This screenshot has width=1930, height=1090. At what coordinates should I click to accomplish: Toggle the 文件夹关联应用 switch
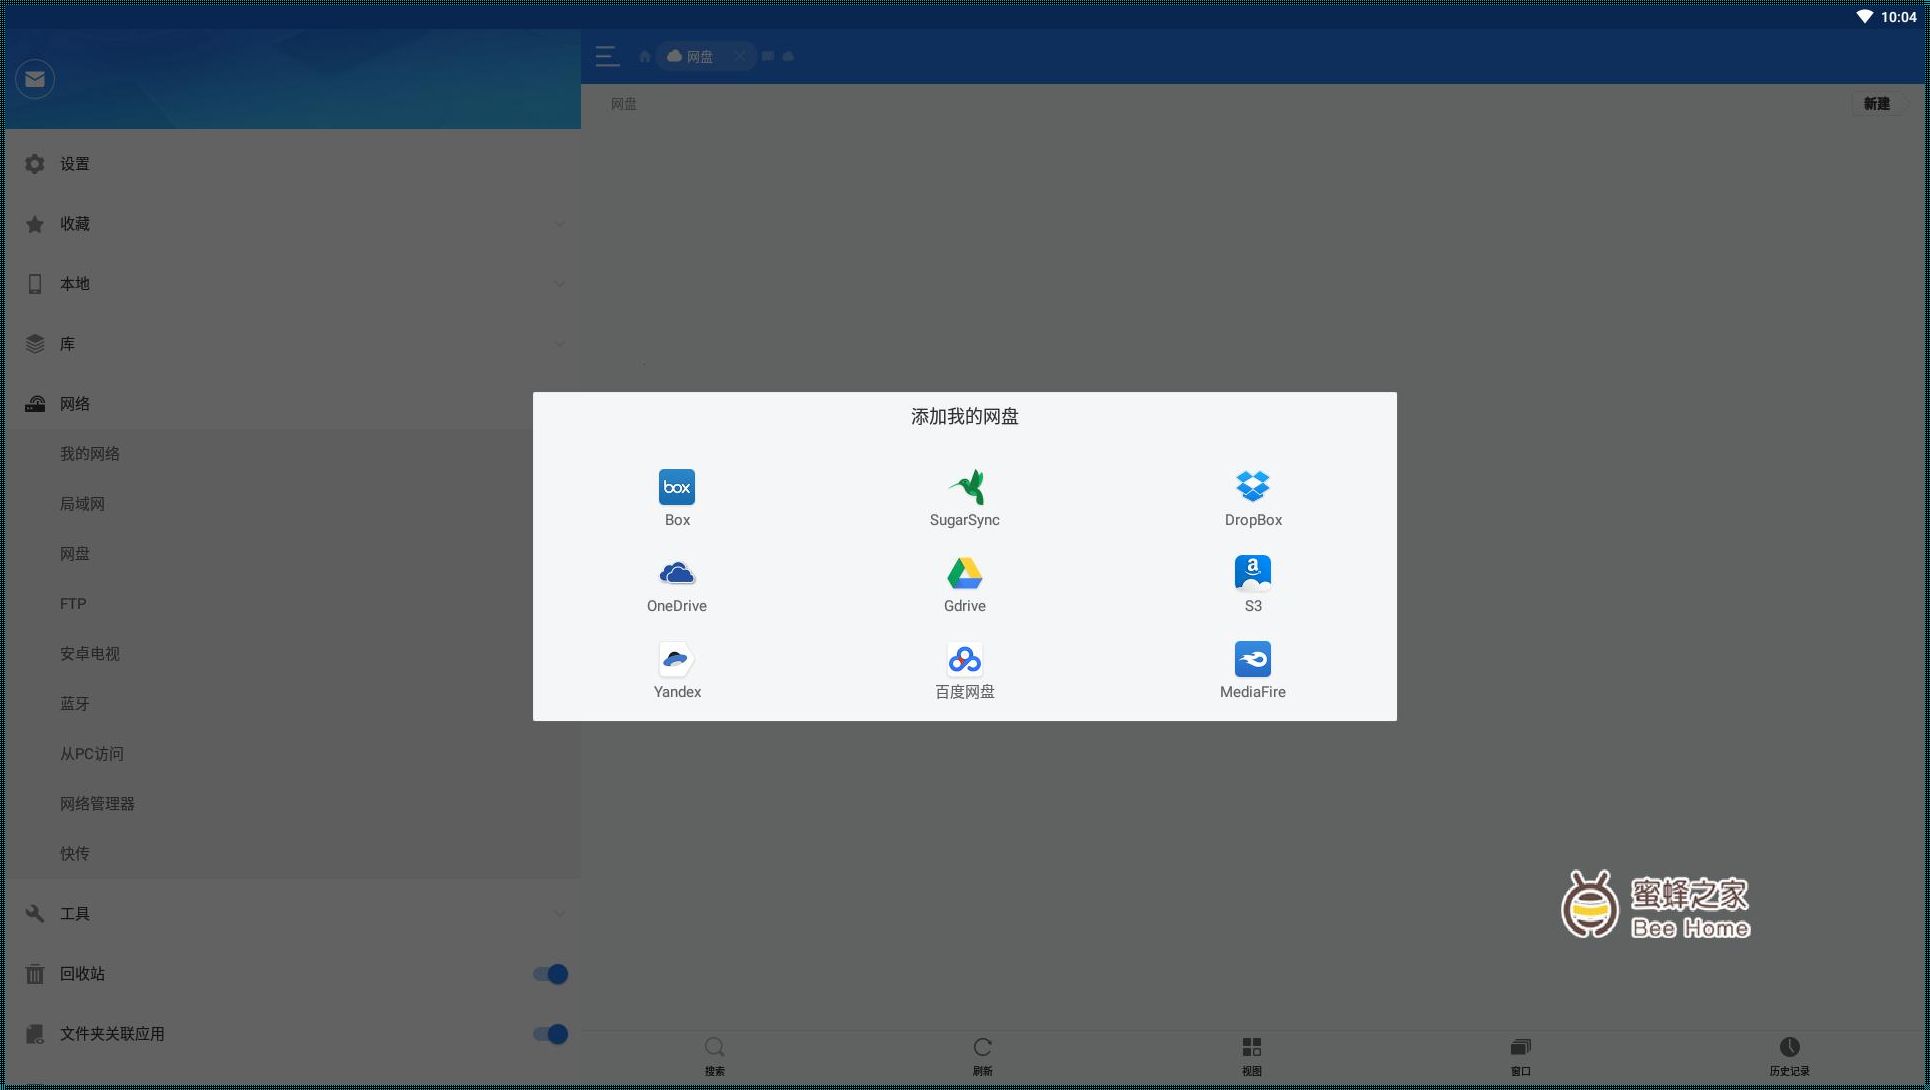pyautogui.click(x=550, y=1034)
